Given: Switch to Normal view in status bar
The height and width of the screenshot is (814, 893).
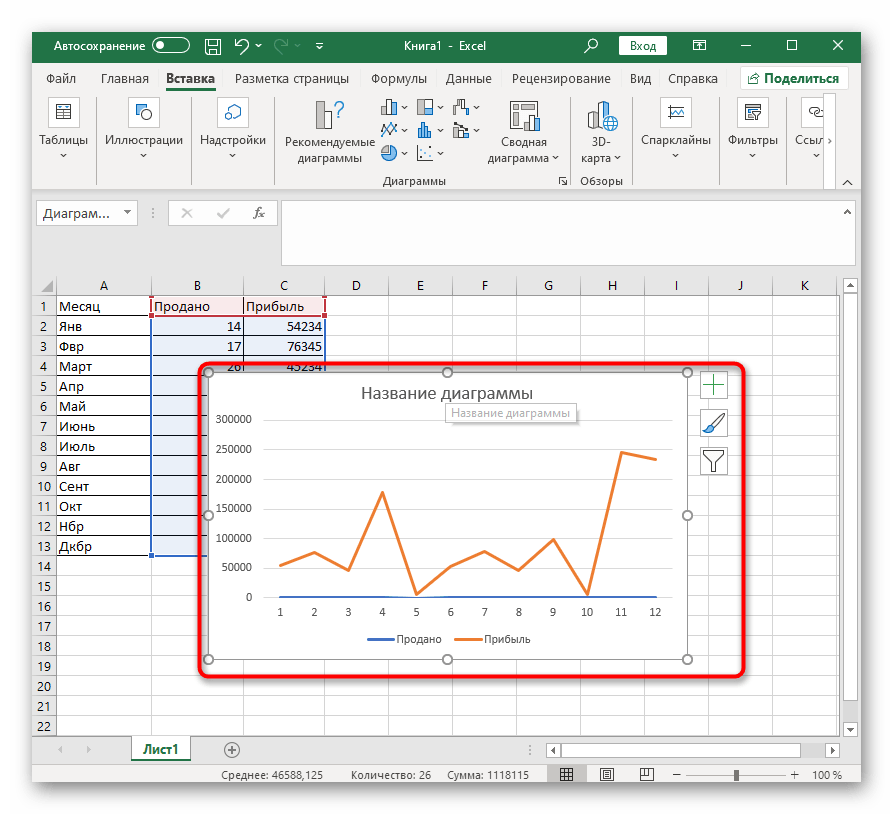Looking at the screenshot, I should click(566, 775).
